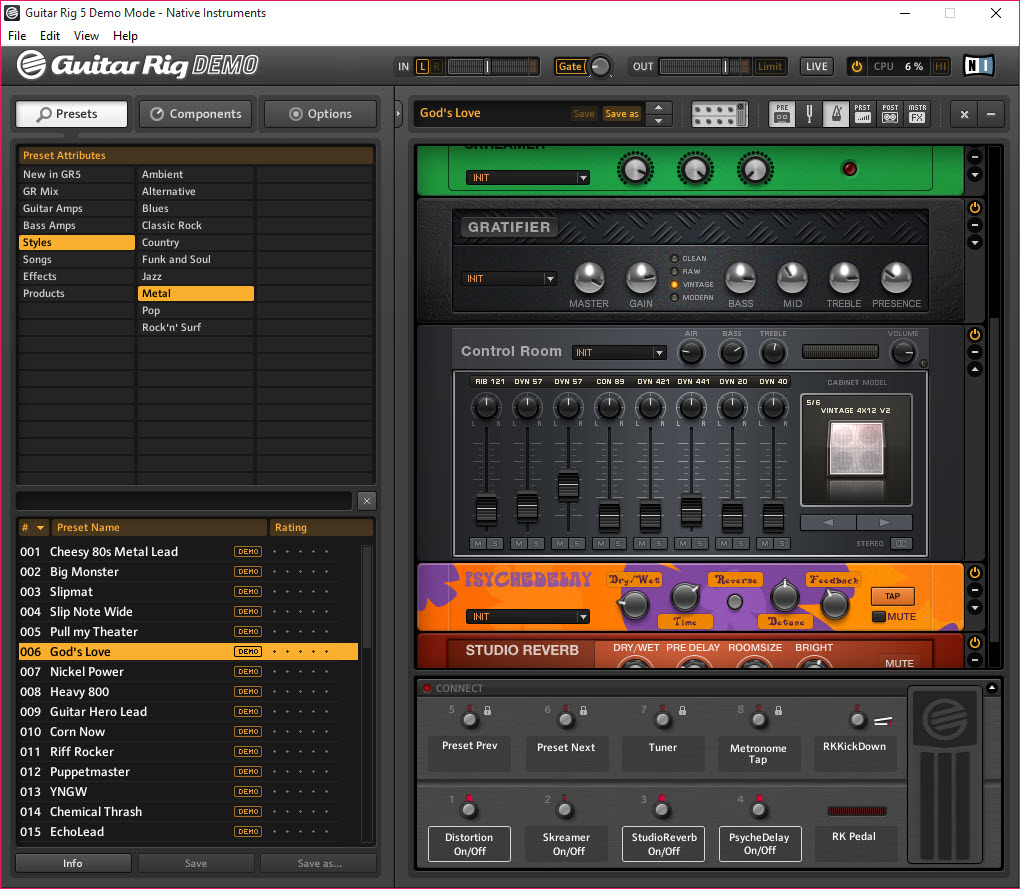Sort presets via the # column arrow
Image resolution: width=1020 pixels, height=889 pixels.
click(40, 527)
